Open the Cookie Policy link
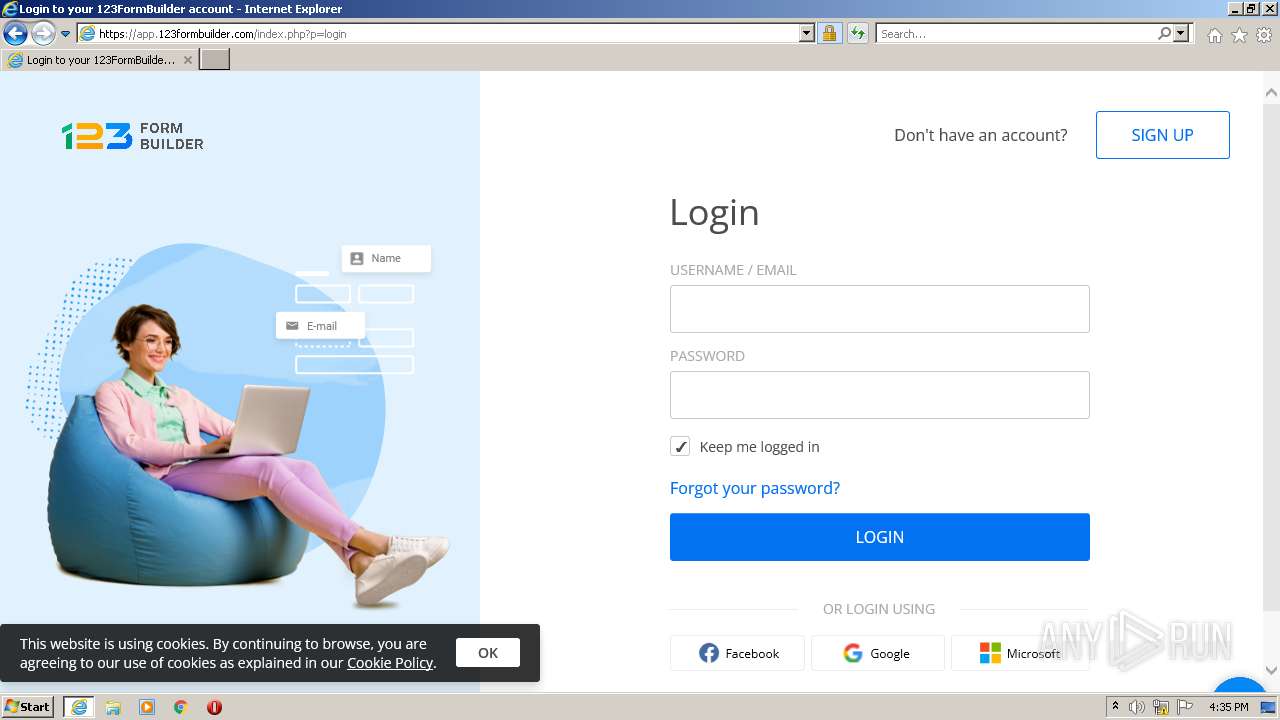 coord(390,663)
